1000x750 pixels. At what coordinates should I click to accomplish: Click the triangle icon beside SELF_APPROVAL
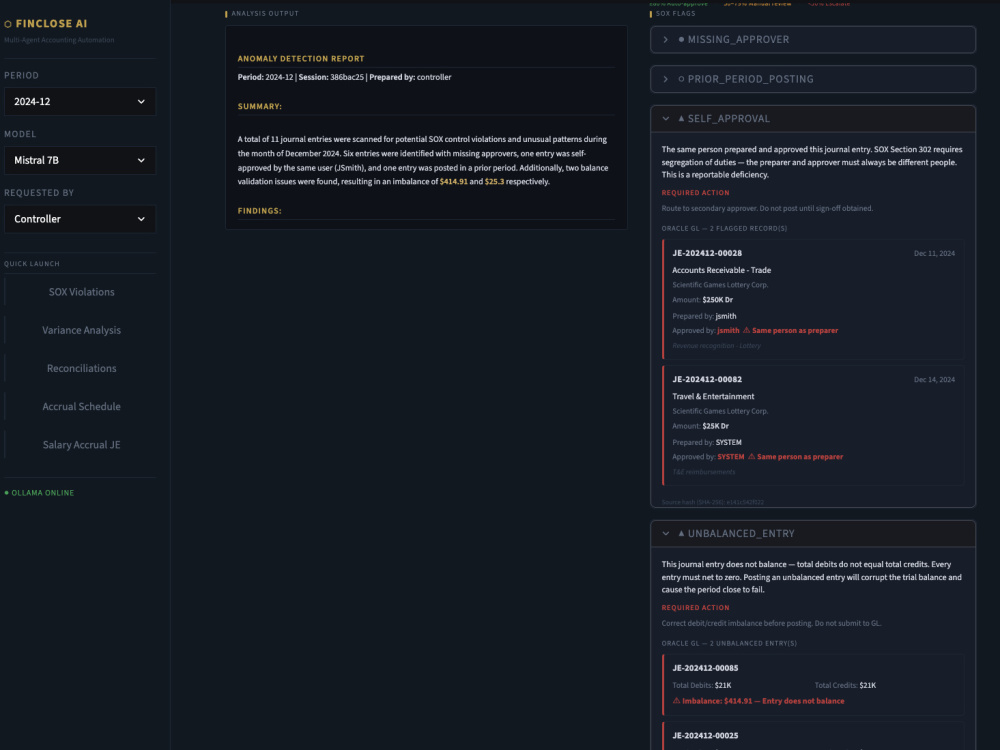coord(681,119)
